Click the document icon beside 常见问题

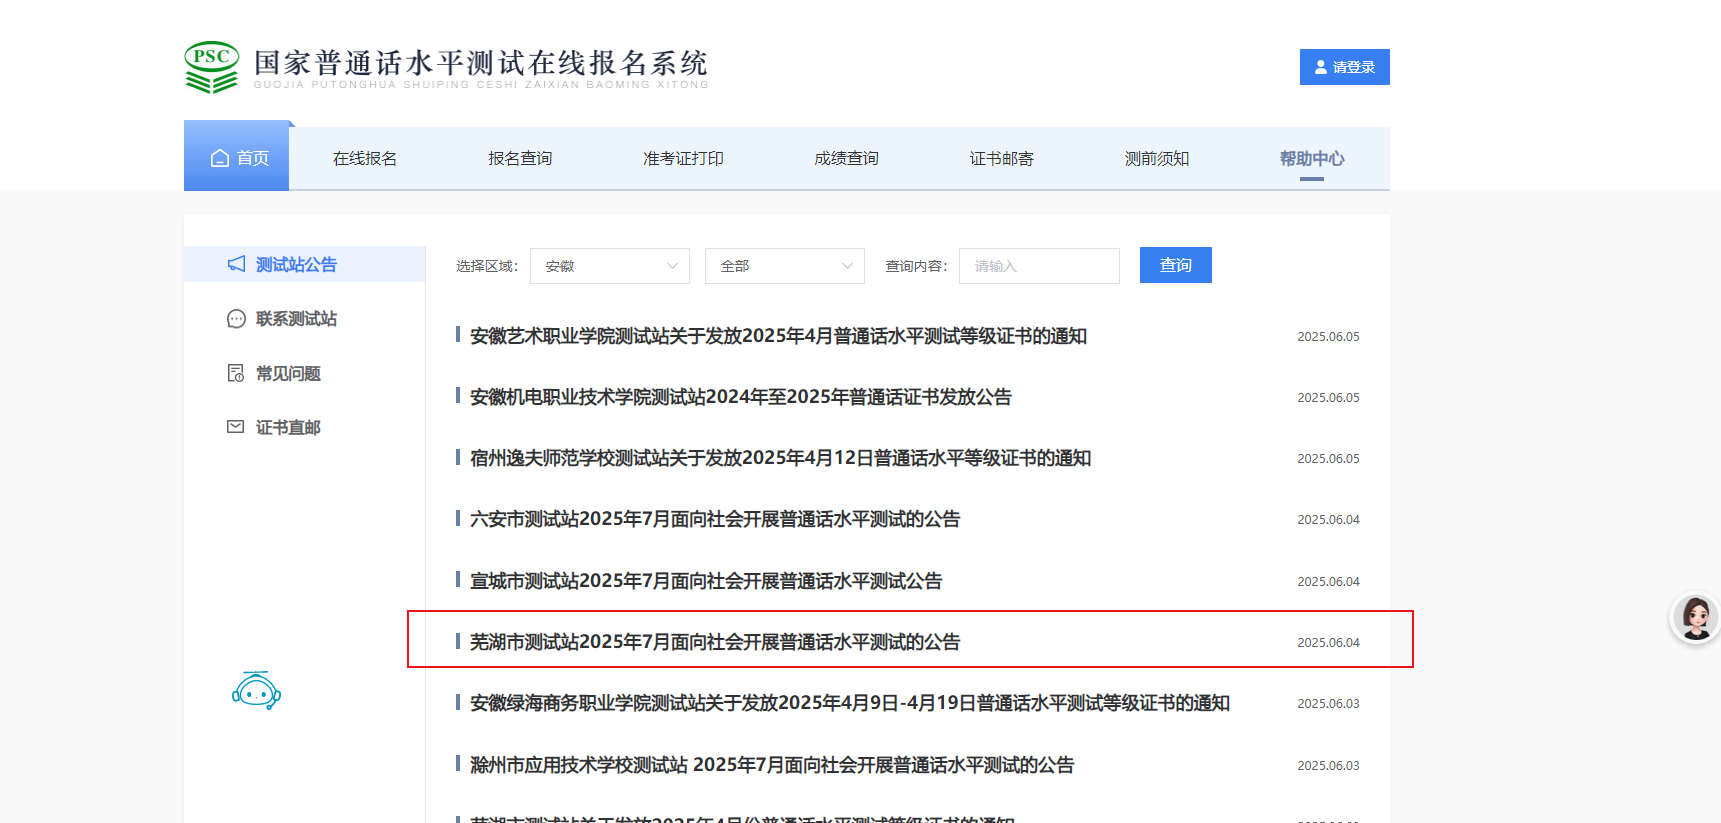pos(236,373)
